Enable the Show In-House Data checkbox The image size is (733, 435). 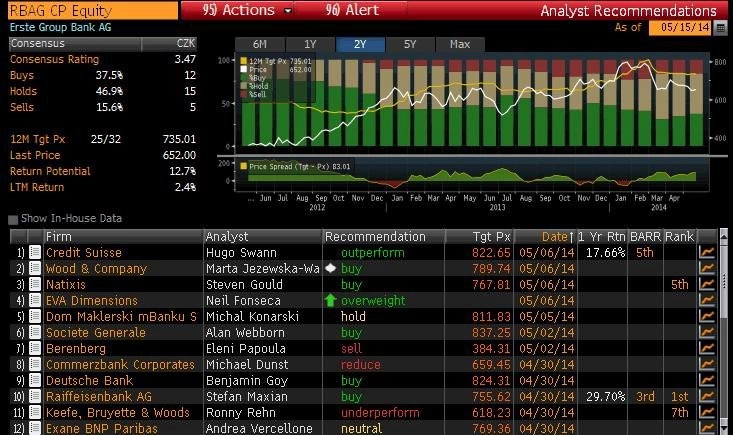tap(13, 219)
